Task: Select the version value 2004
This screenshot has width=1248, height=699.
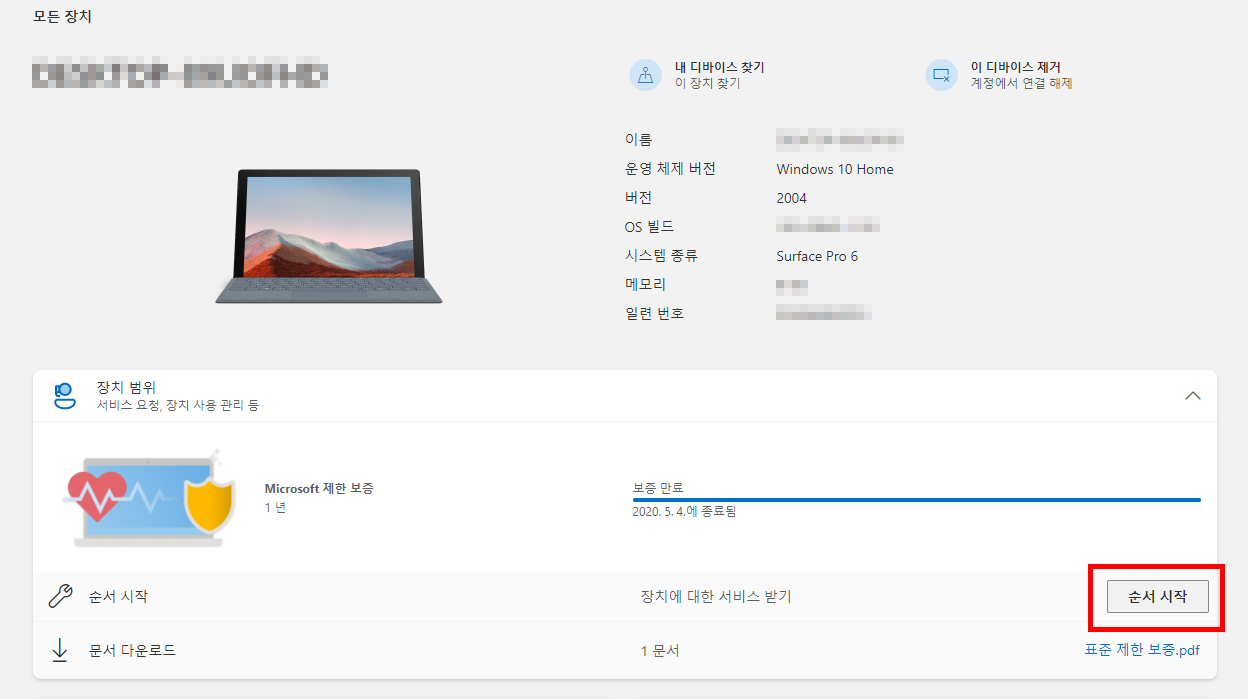Action: coord(791,198)
